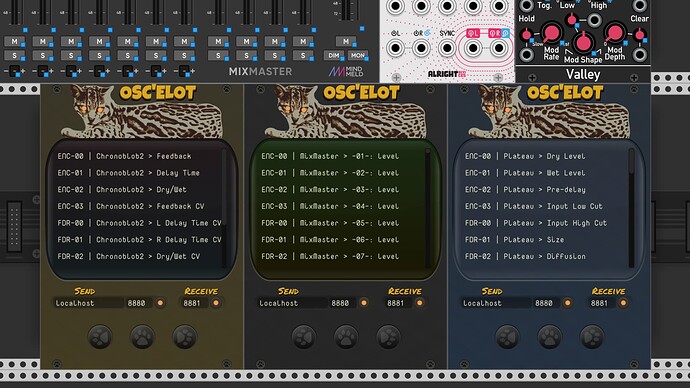The width and height of the screenshot is (690, 388).
Task: Click the black-labeled L input jack on Alright module
Action: 395,48
